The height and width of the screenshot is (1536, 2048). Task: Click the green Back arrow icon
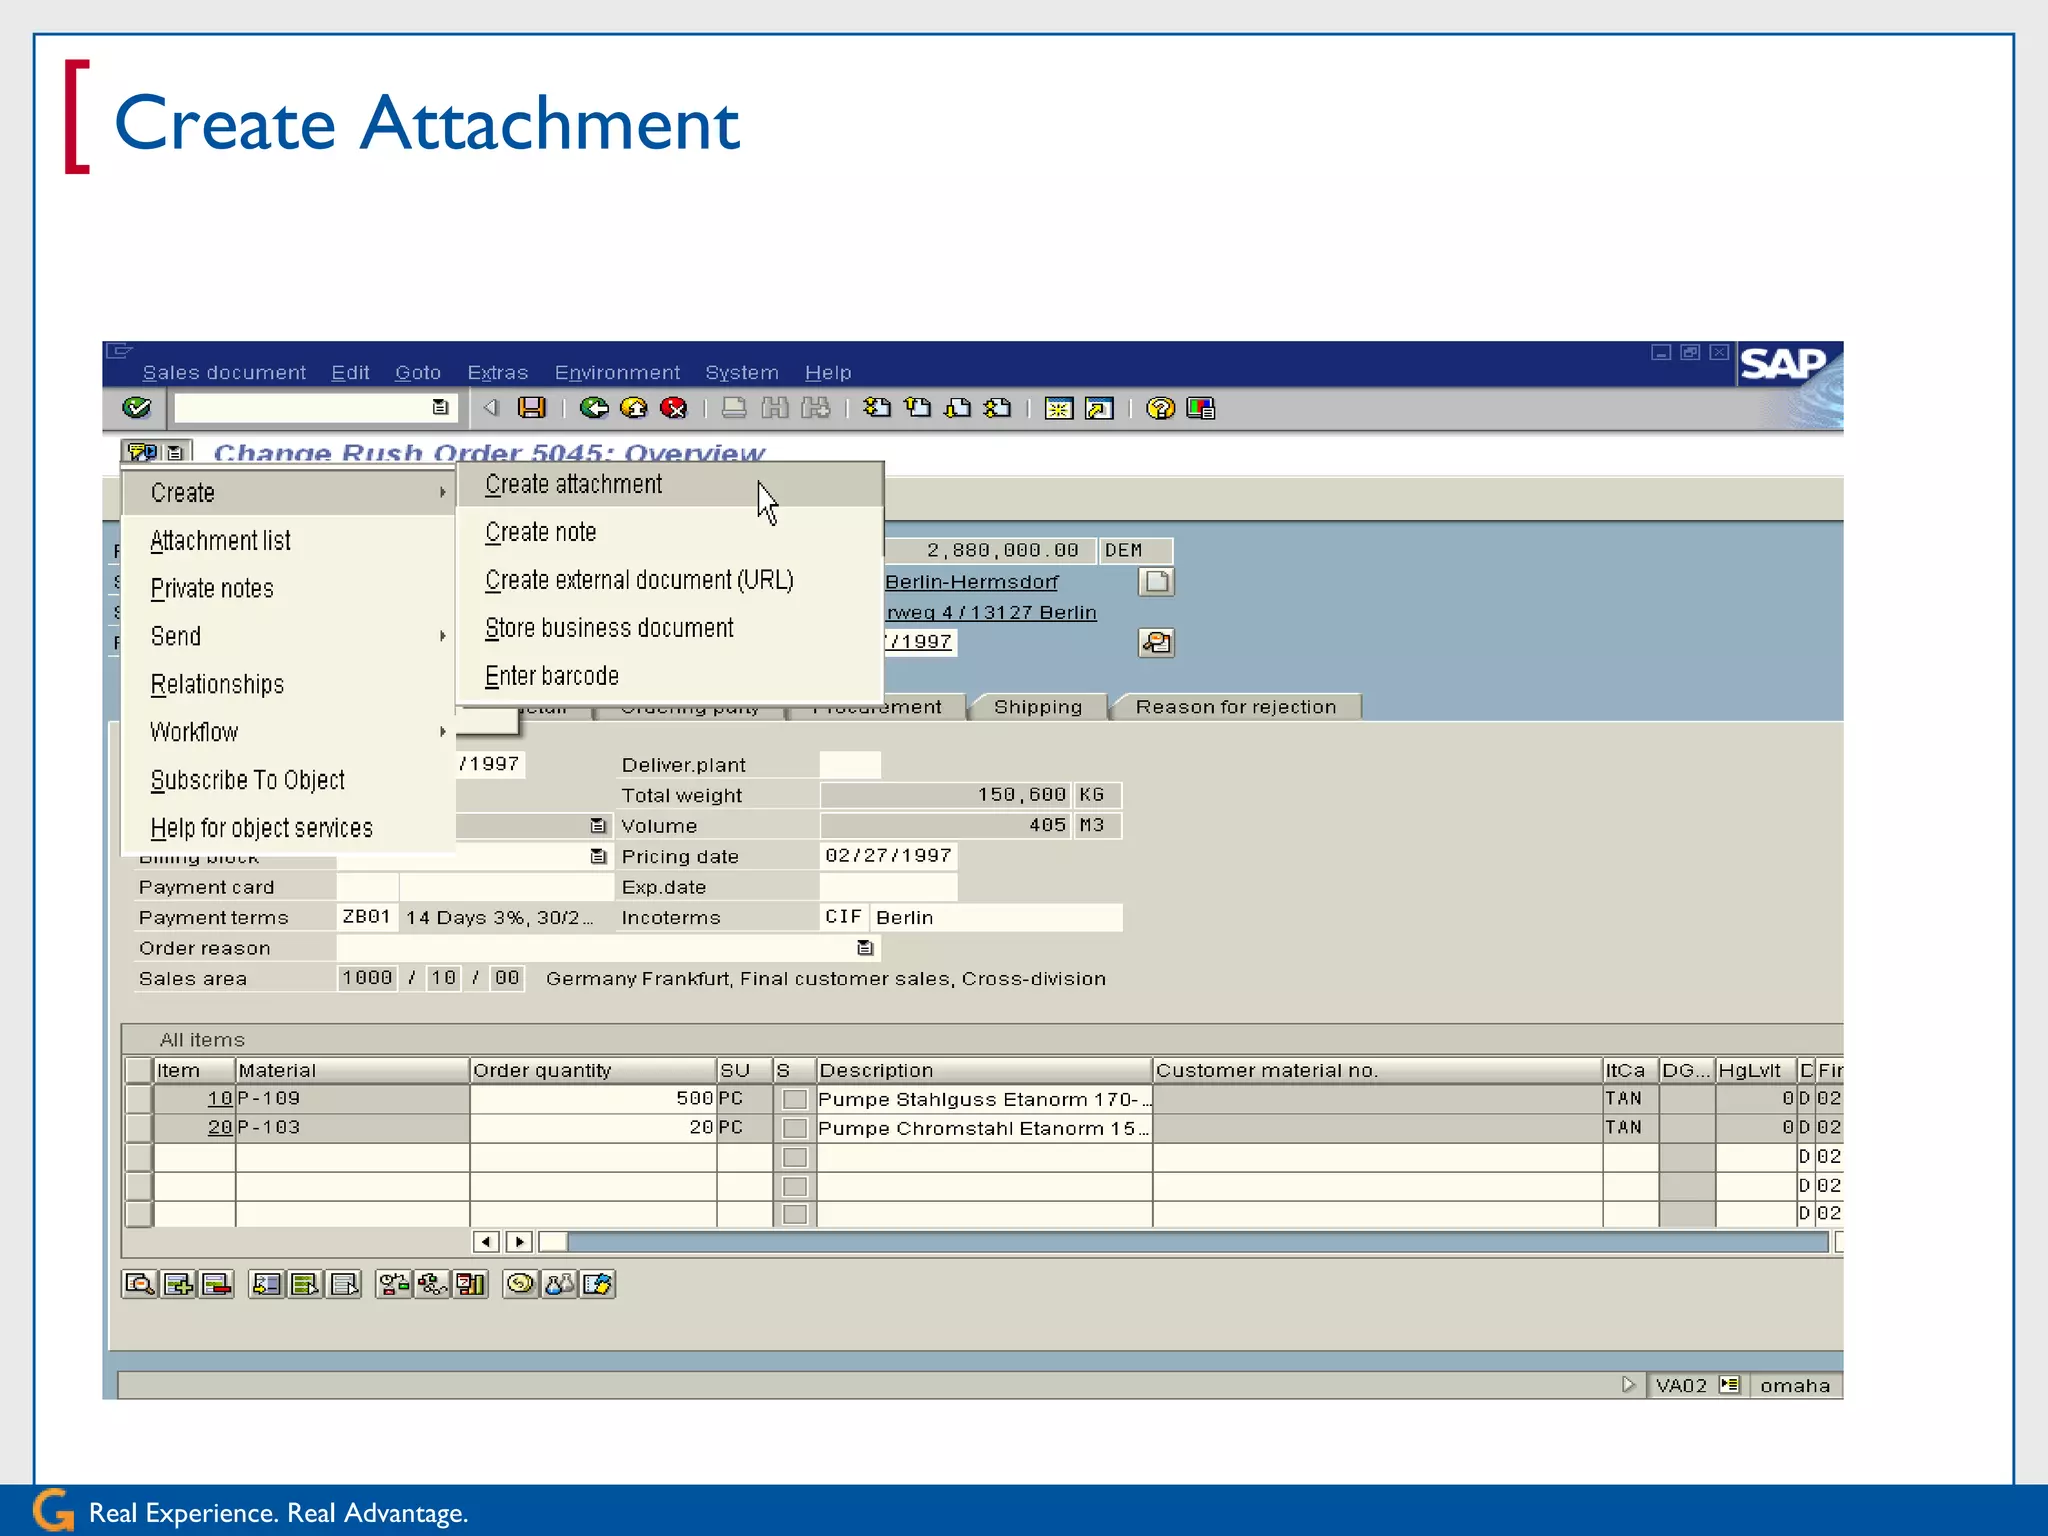[594, 407]
